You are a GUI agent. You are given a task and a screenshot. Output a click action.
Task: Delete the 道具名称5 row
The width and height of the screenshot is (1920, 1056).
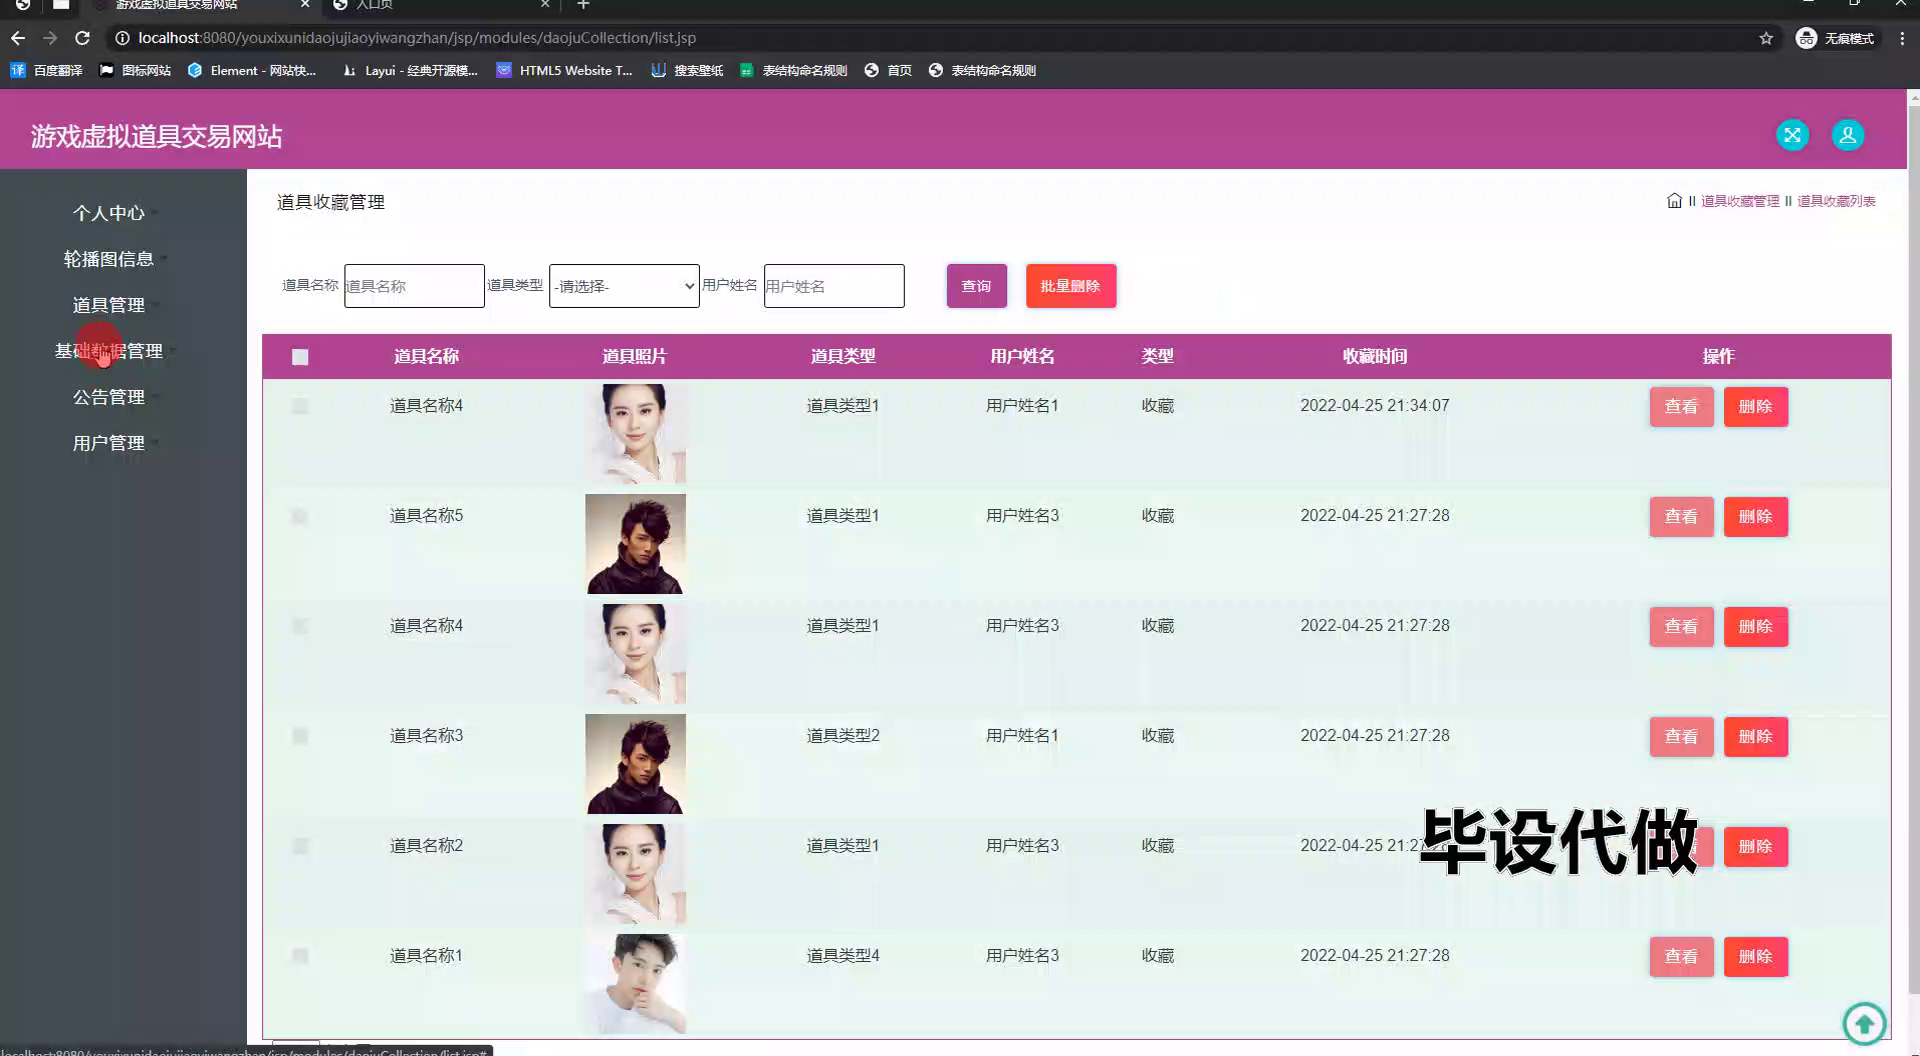point(1756,517)
